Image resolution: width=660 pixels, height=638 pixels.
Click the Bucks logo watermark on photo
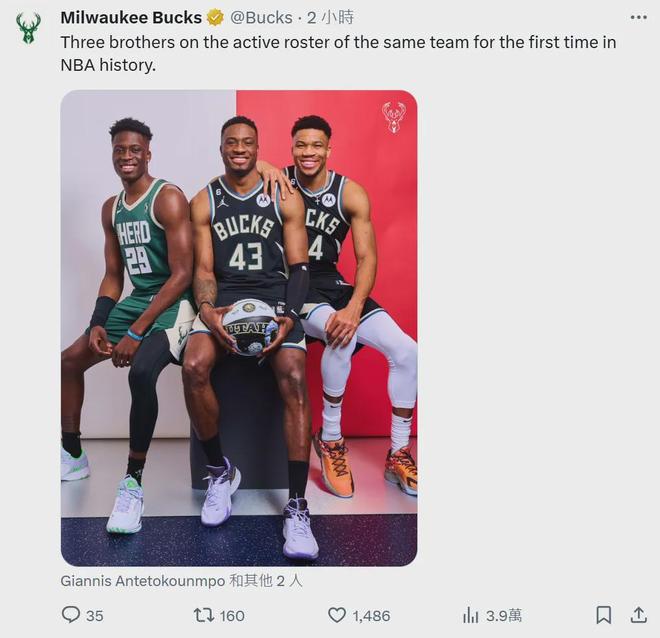[393, 116]
